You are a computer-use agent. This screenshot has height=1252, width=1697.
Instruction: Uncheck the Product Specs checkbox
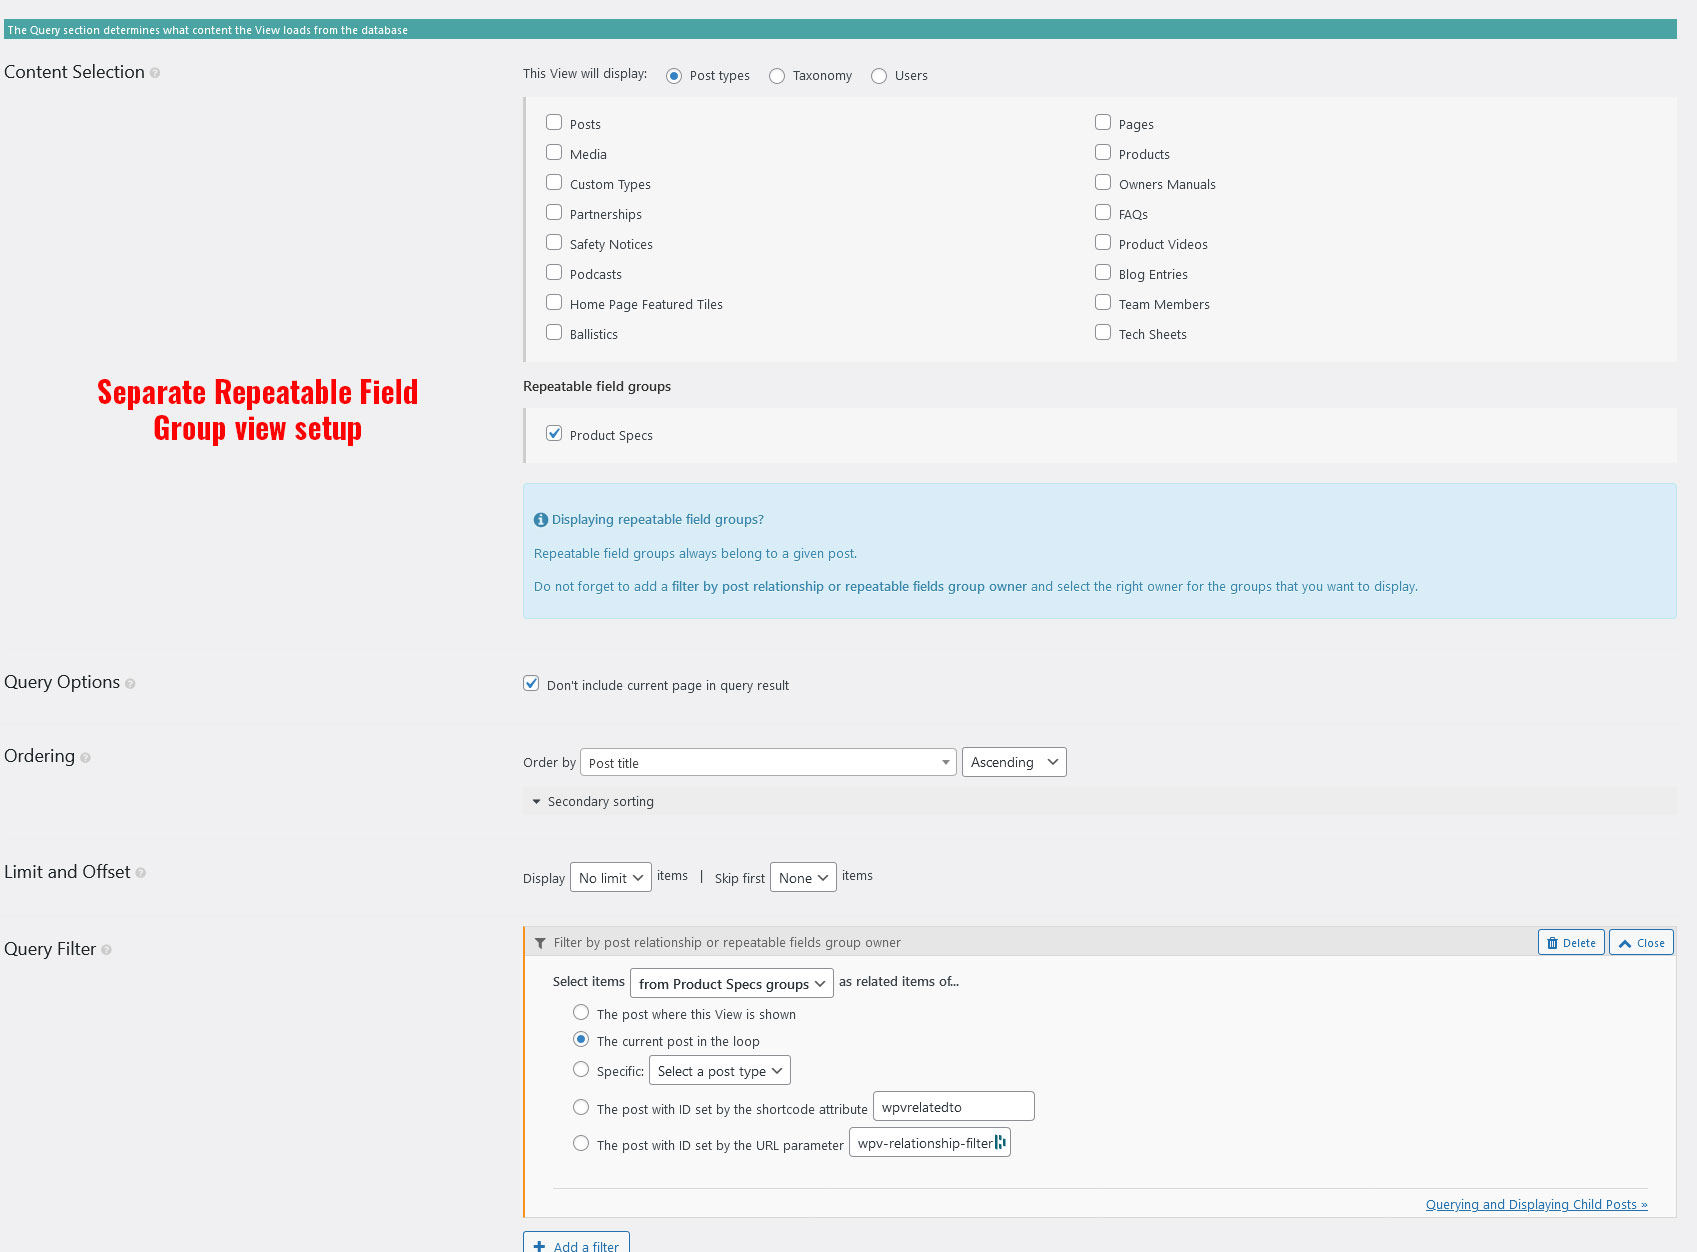(x=554, y=434)
